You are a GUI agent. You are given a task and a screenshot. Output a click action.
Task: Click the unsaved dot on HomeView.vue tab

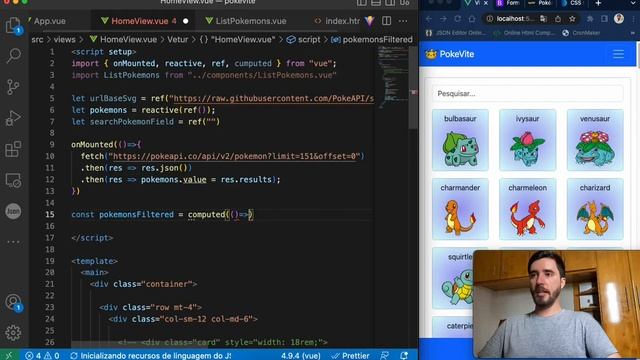pos(186,21)
